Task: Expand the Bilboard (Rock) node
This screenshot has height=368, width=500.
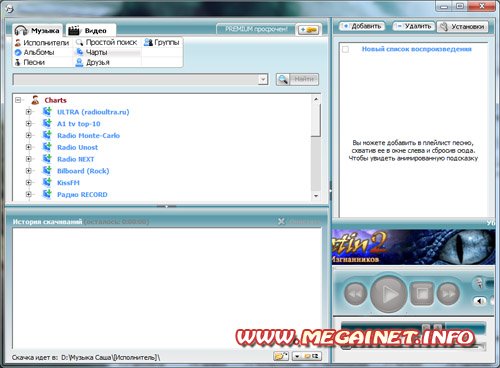Action: (x=29, y=171)
